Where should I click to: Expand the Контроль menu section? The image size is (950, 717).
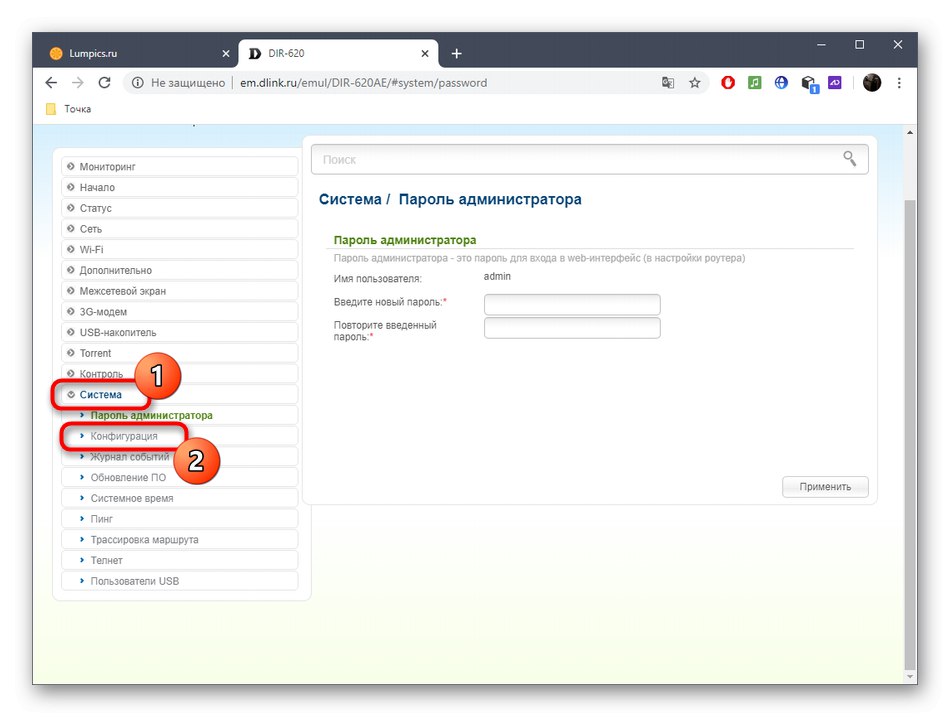coord(179,374)
